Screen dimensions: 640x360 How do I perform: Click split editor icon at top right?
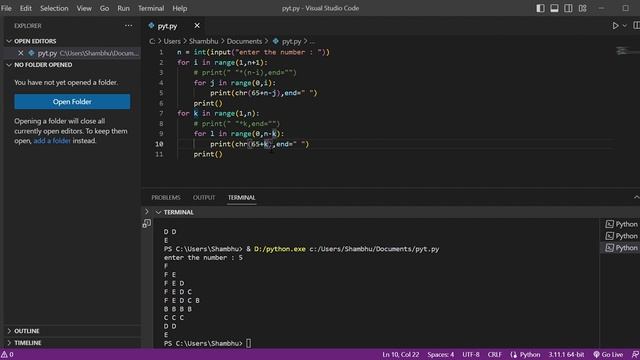(636, 26)
